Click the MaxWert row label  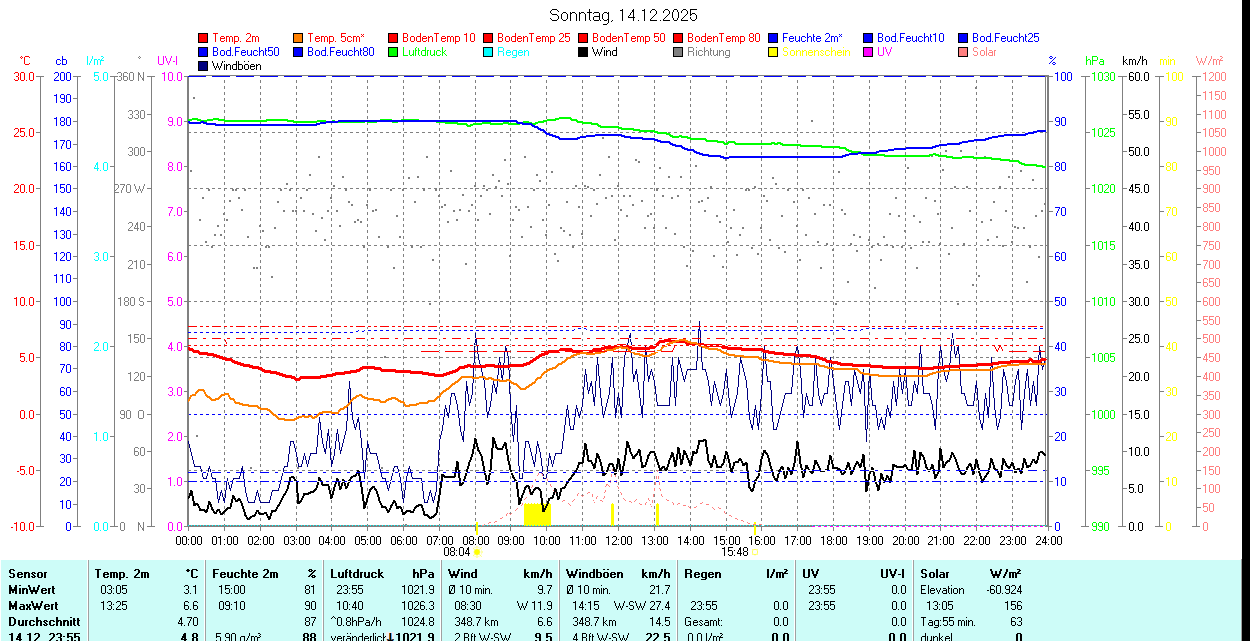click(x=32, y=606)
